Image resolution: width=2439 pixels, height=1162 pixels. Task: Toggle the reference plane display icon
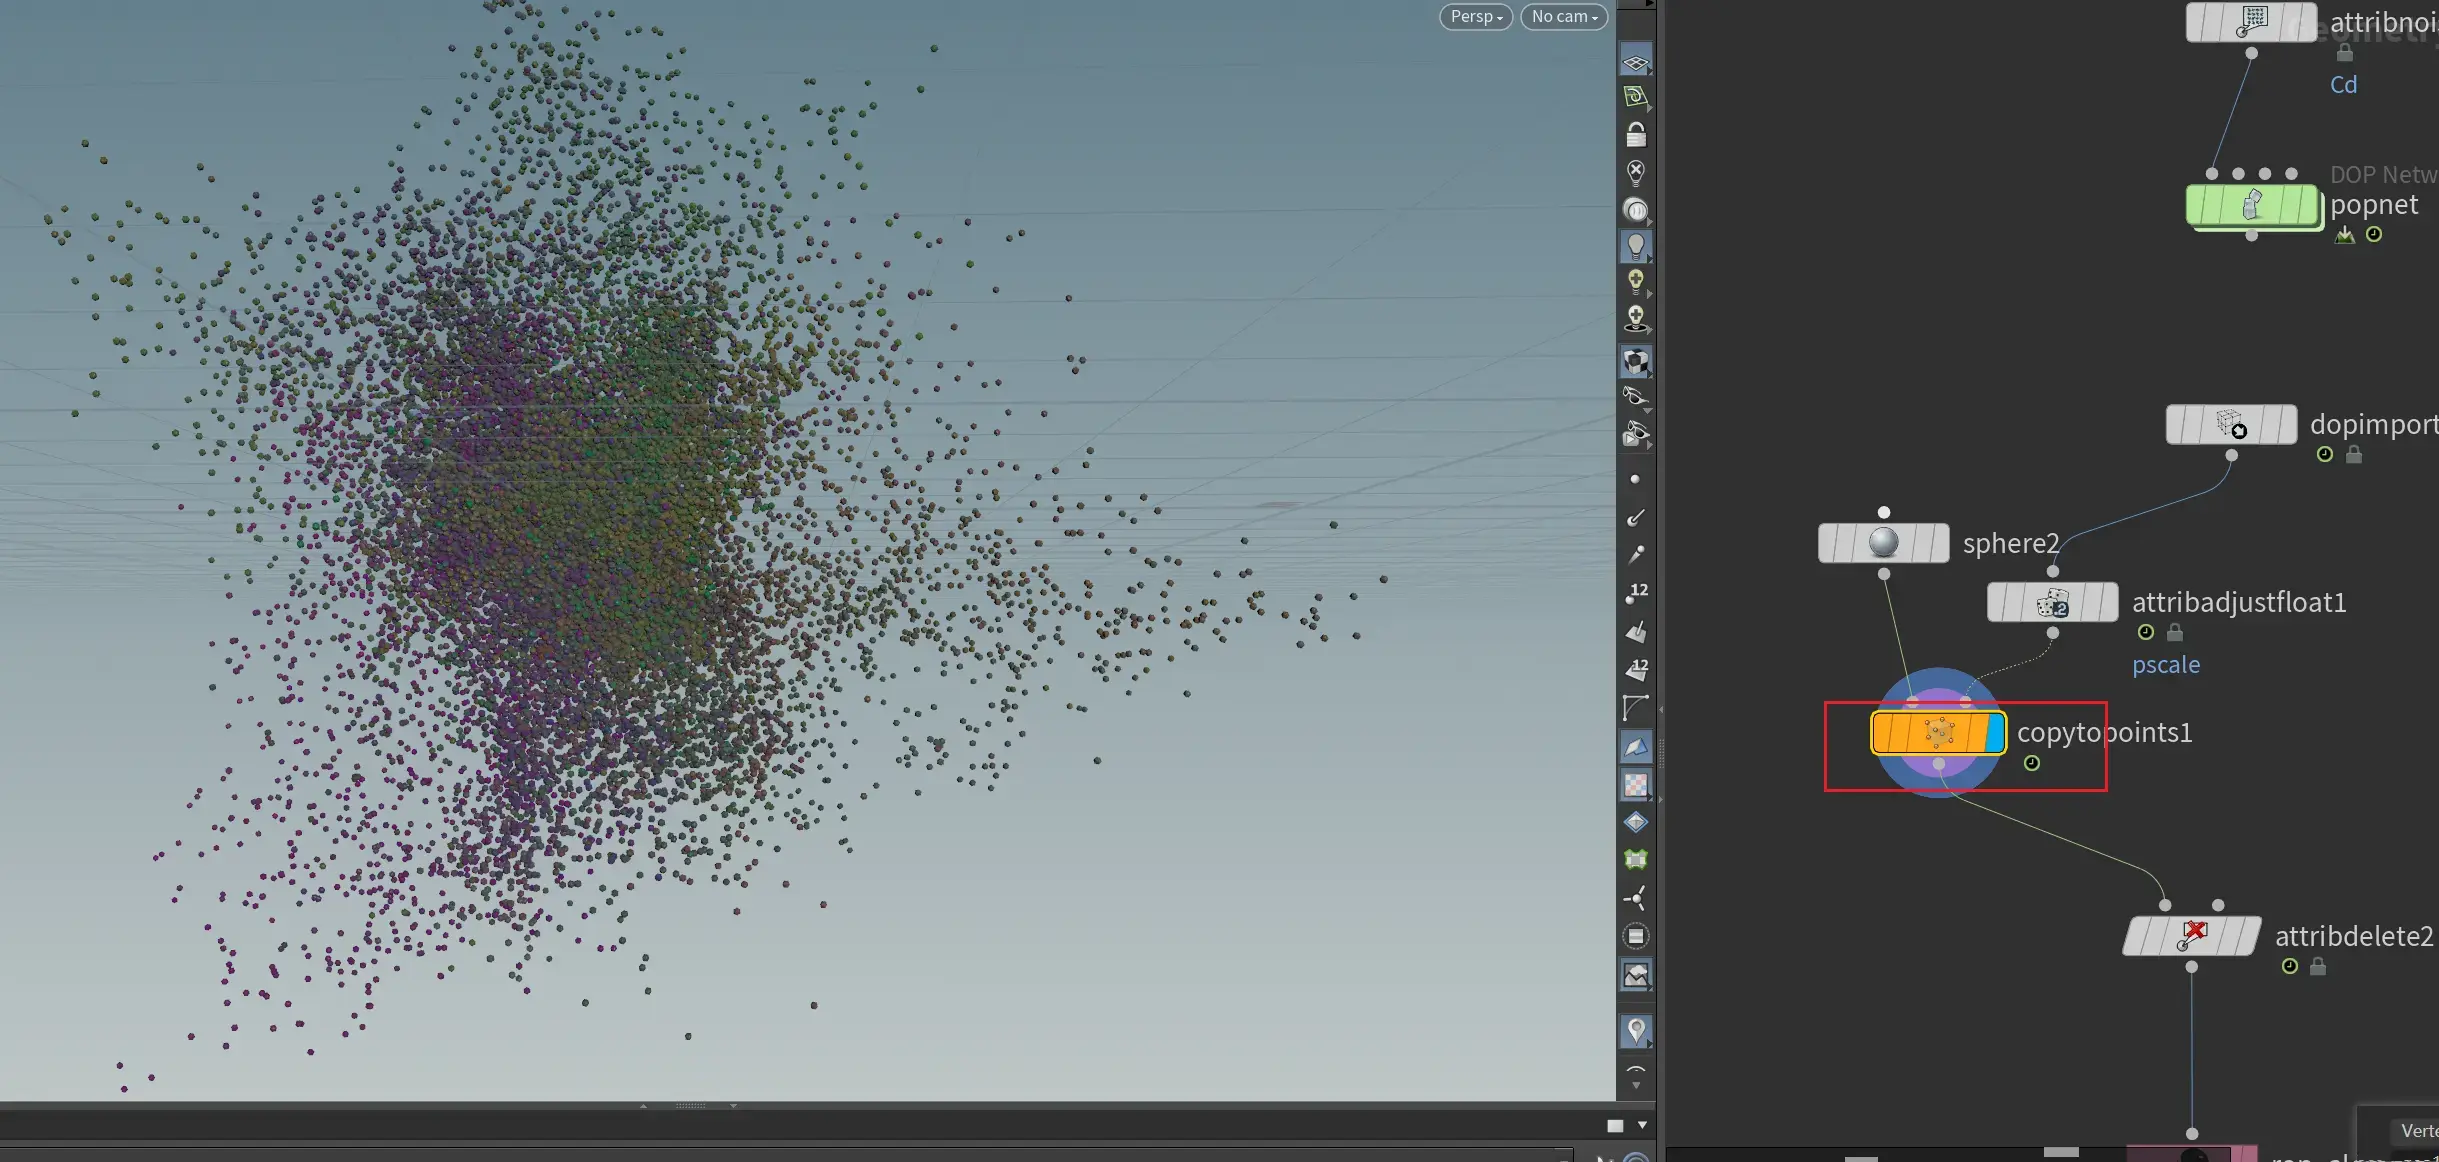tap(1636, 62)
